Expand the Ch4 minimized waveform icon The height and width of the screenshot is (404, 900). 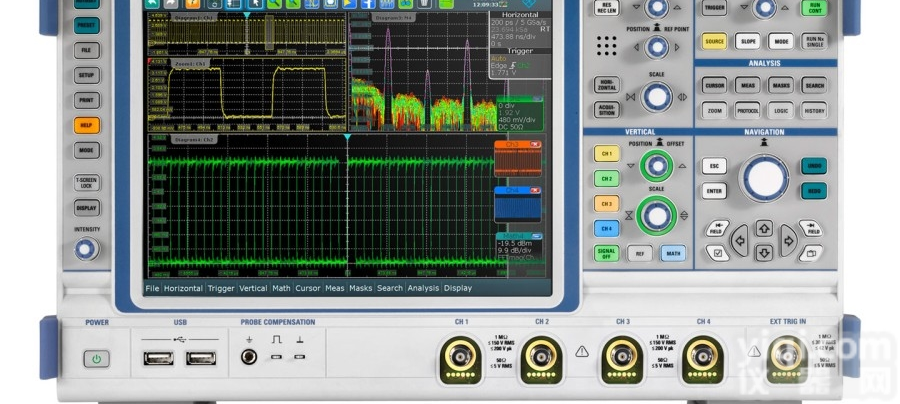coord(518,204)
